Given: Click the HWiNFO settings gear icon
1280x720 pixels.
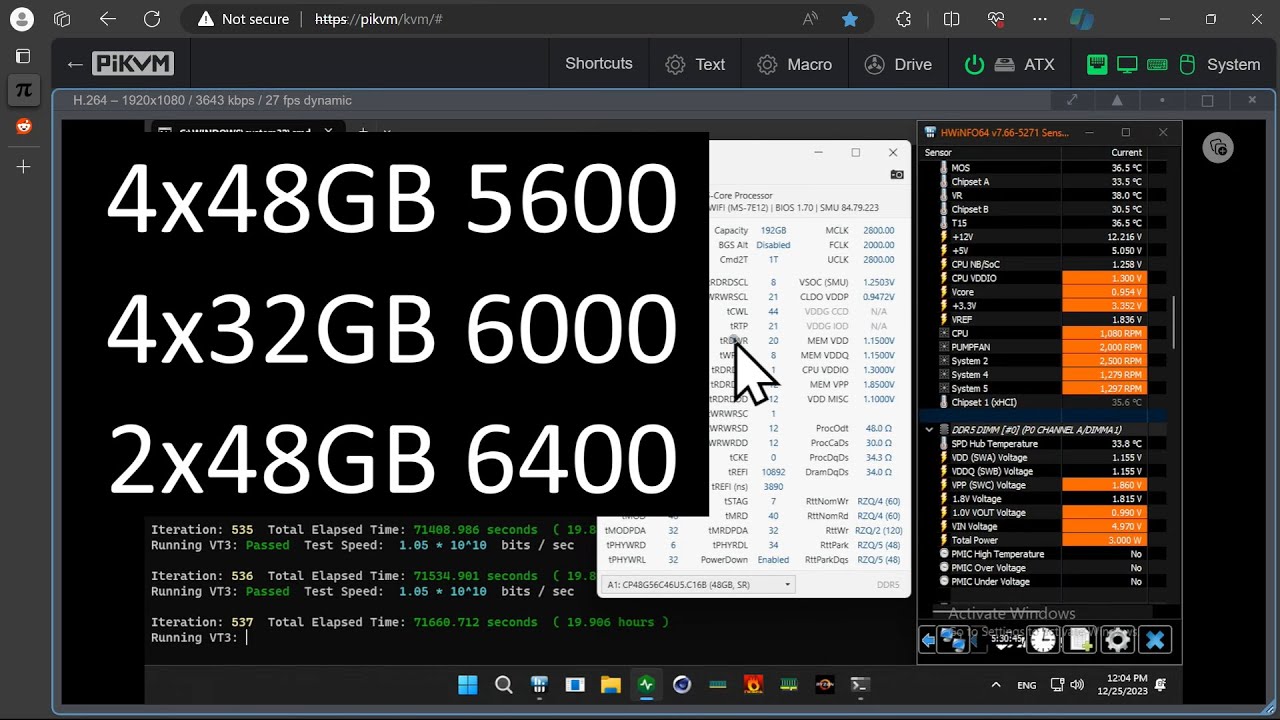Looking at the screenshot, I should (1118, 640).
